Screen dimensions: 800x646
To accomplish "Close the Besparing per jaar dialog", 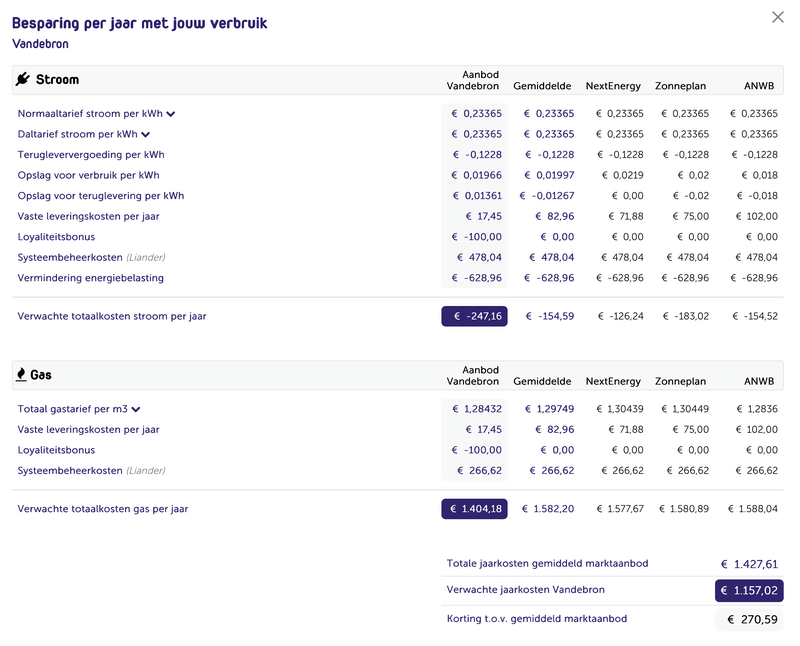I will pyautogui.click(x=778, y=17).
